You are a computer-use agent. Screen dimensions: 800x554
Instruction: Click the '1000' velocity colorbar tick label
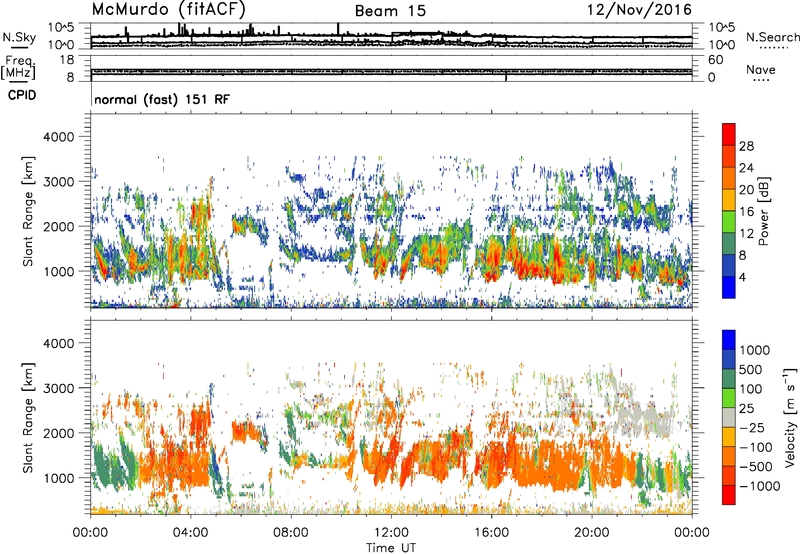[x=754, y=350]
